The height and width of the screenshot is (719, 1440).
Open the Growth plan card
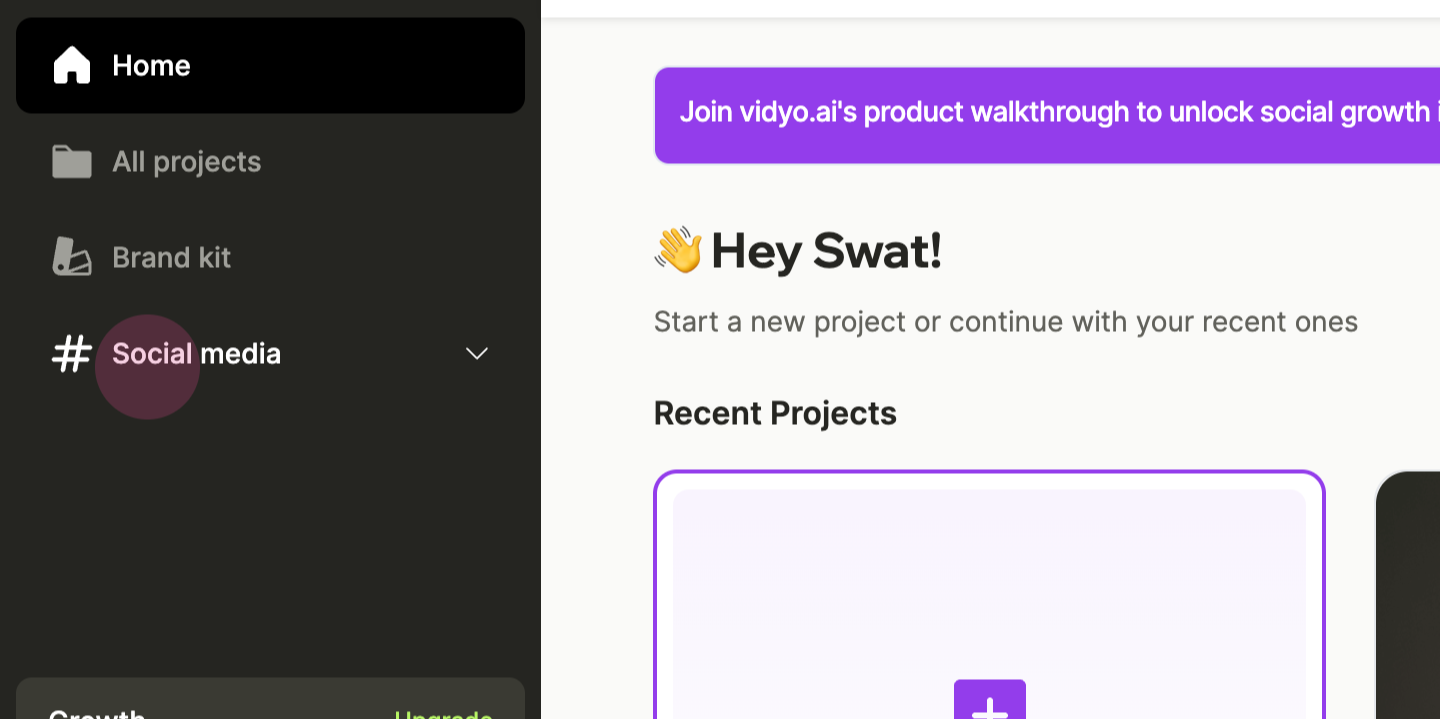tap(270, 699)
